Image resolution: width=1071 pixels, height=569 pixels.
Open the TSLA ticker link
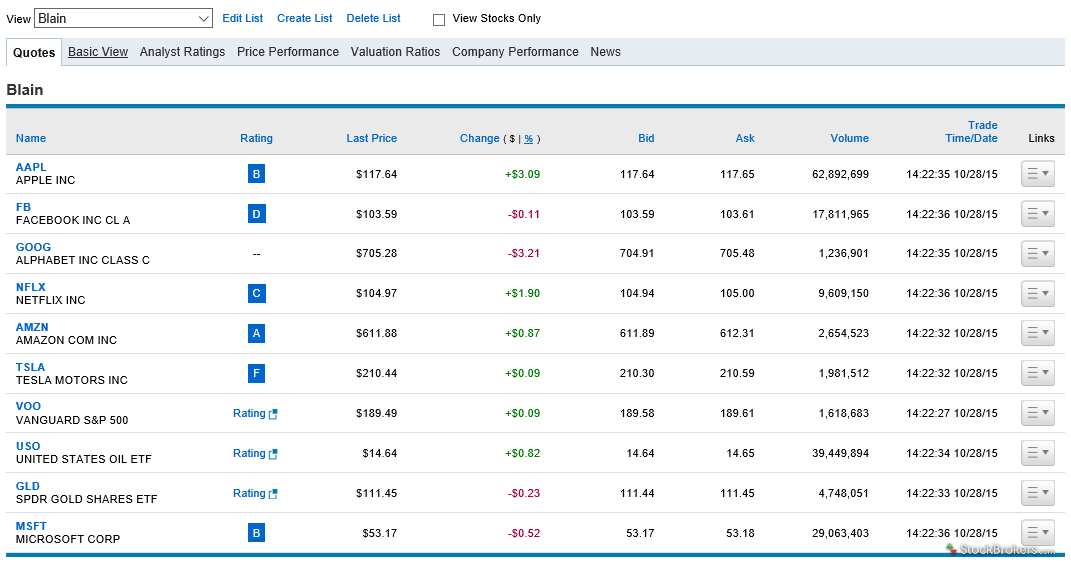coord(30,367)
